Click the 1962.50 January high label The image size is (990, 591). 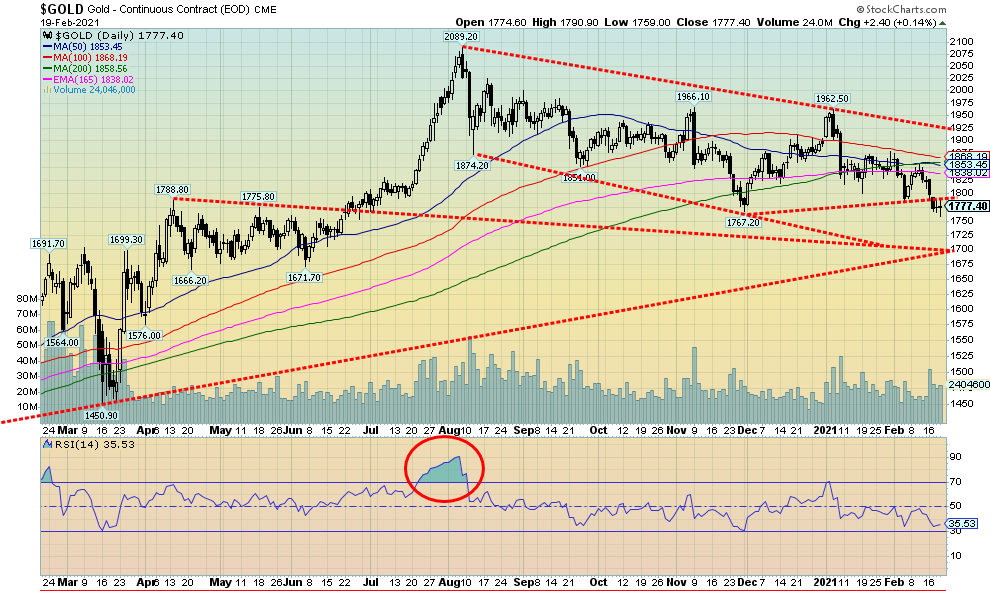coord(831,99)
